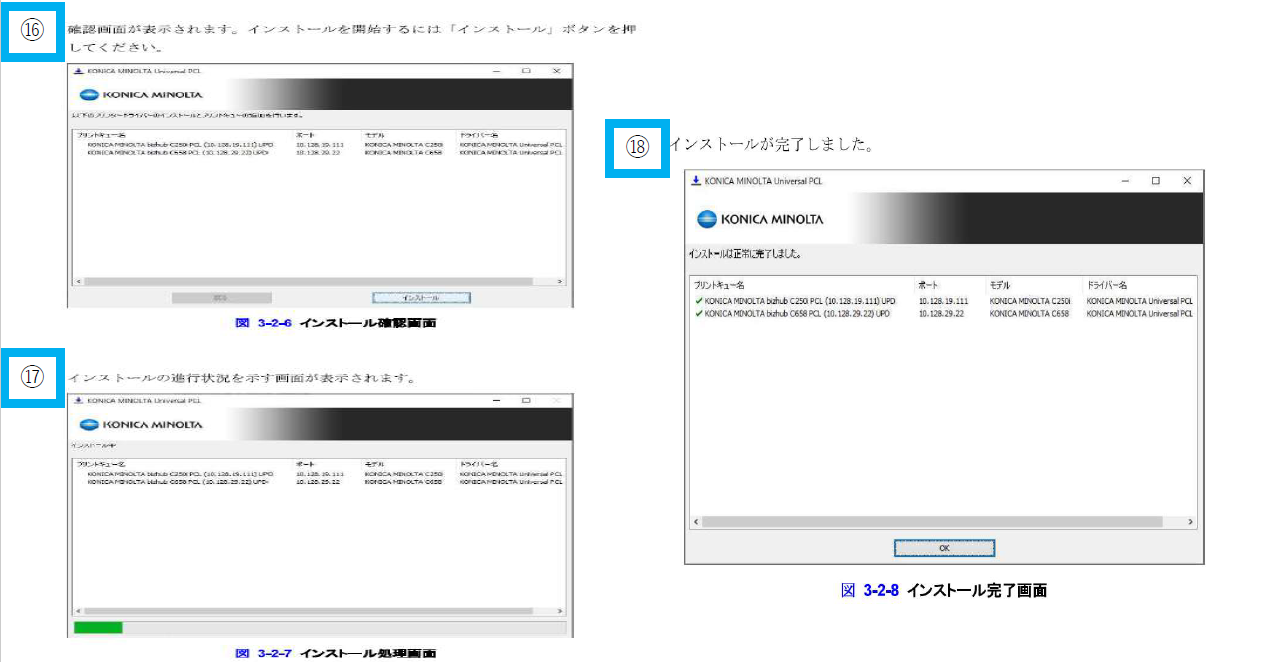Screen dimensions: 1275x662
Task: Select bizhub C658 row in progress dialog
Action: [178, 481]
